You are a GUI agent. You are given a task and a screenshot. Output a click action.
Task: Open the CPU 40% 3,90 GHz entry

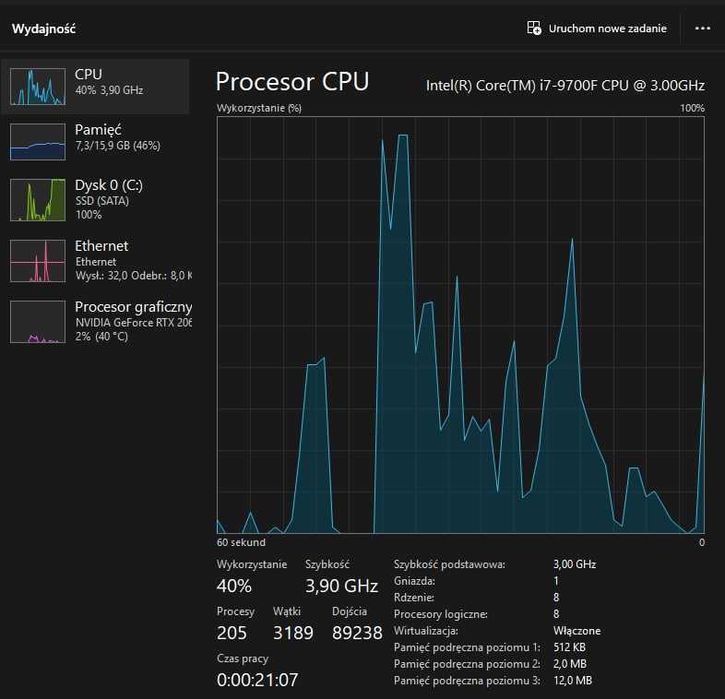click(x=95, y=86)
